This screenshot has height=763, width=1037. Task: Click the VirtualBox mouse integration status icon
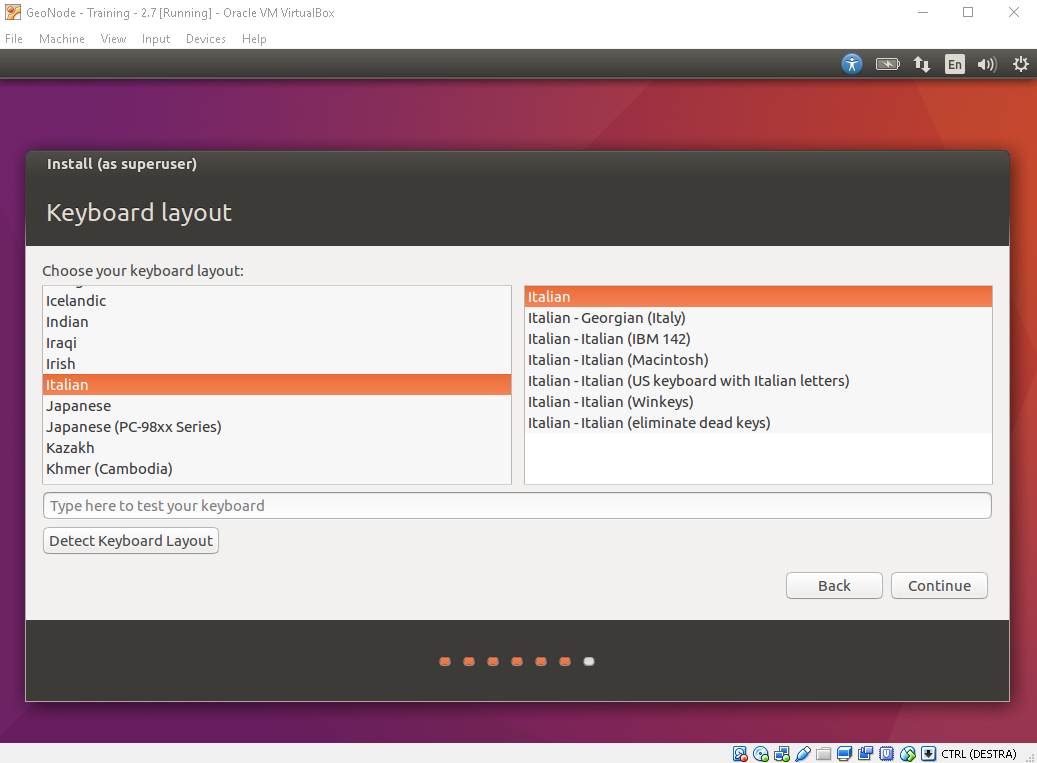[x=908, y=754]
